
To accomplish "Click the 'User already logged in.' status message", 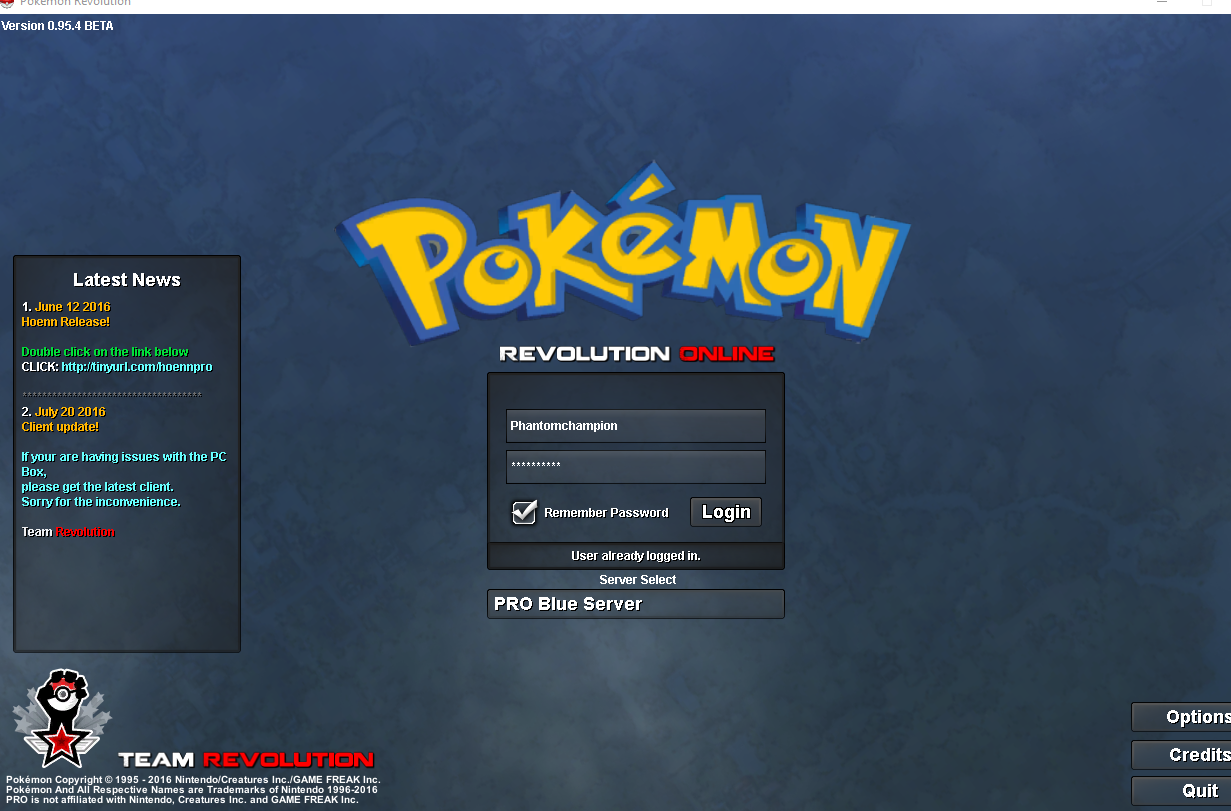I will [636, 555].
